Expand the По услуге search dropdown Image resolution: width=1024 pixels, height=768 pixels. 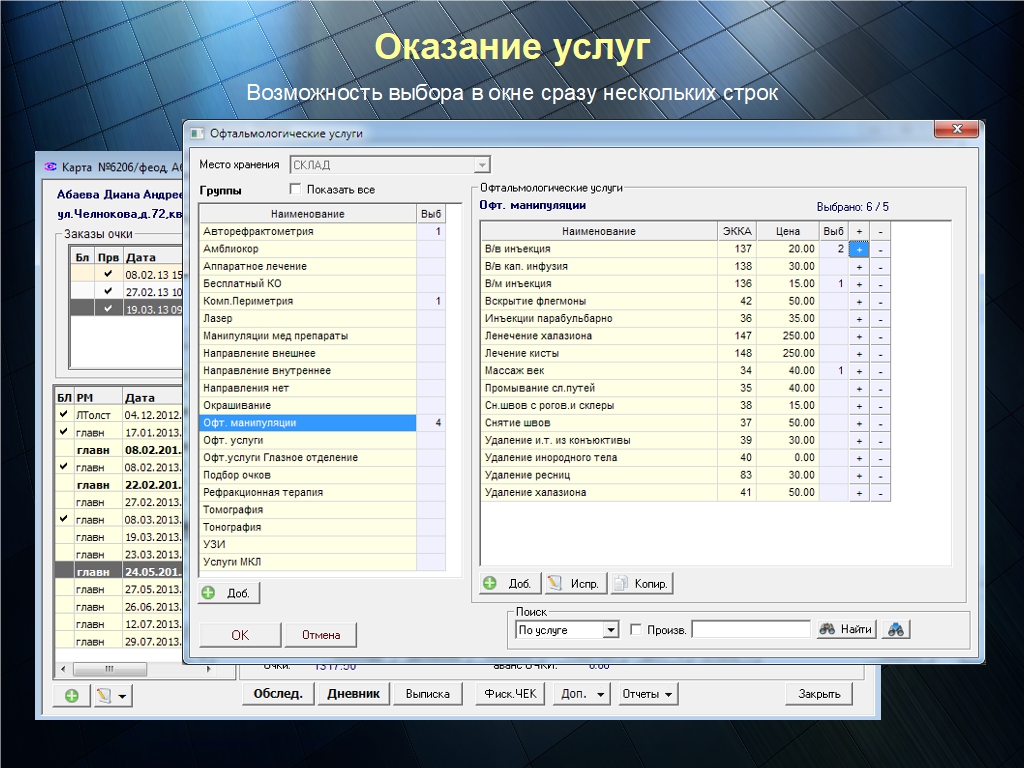[611, 630]
